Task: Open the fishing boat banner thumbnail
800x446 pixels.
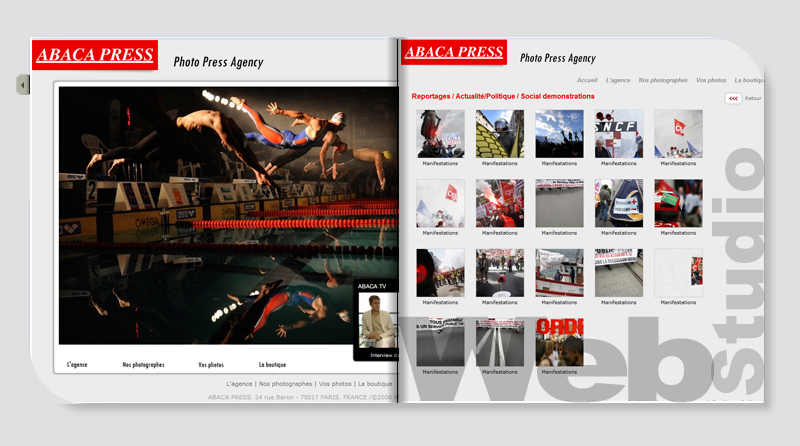Action: click(x=560, y=273)
